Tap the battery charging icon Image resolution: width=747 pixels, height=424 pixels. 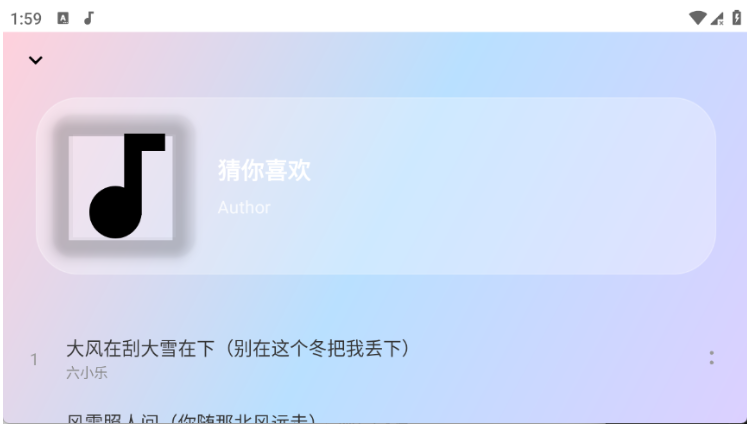click(x=737, y=18)
